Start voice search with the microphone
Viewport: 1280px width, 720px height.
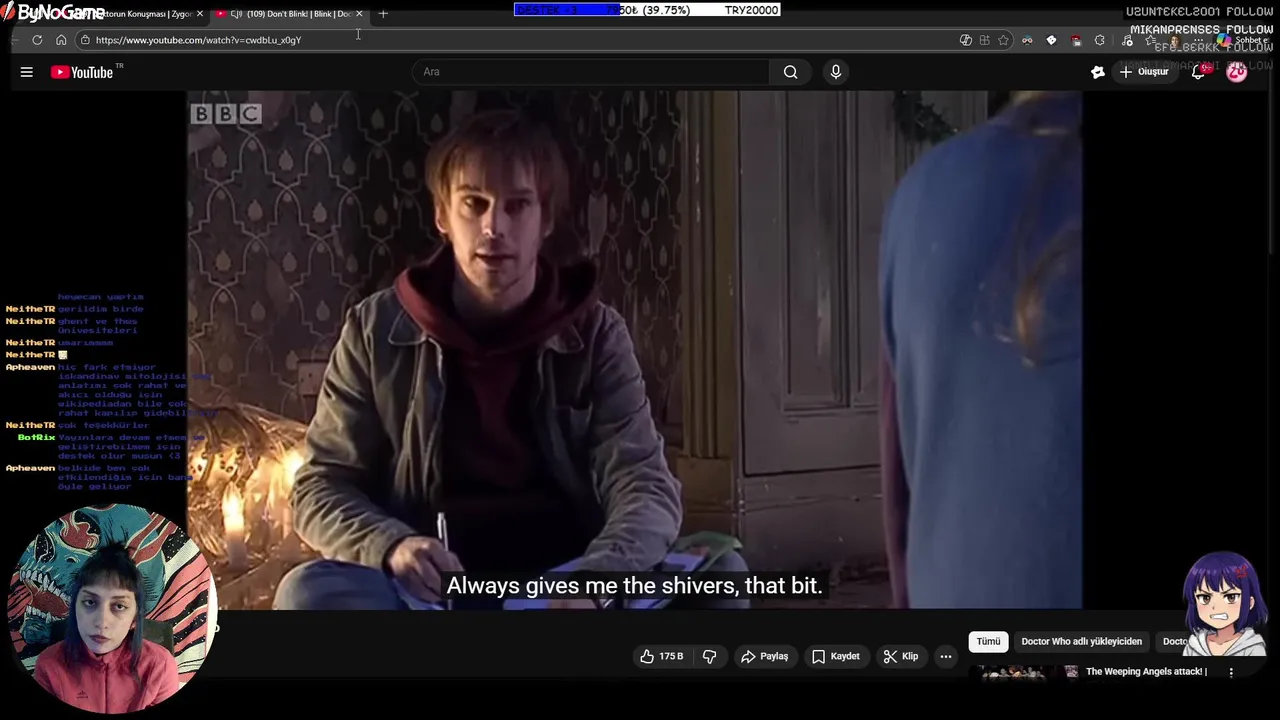pyautogui.click(x=836, y=72)
